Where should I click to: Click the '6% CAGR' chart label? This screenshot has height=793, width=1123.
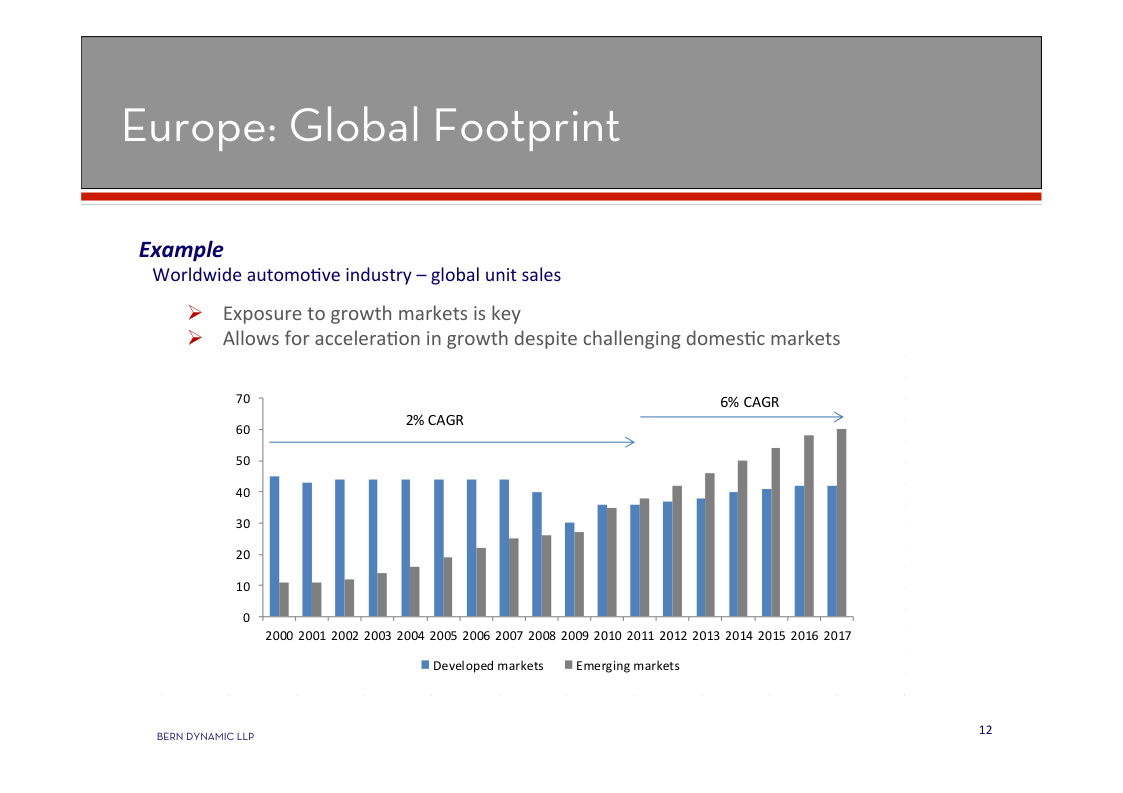[749, 402]
